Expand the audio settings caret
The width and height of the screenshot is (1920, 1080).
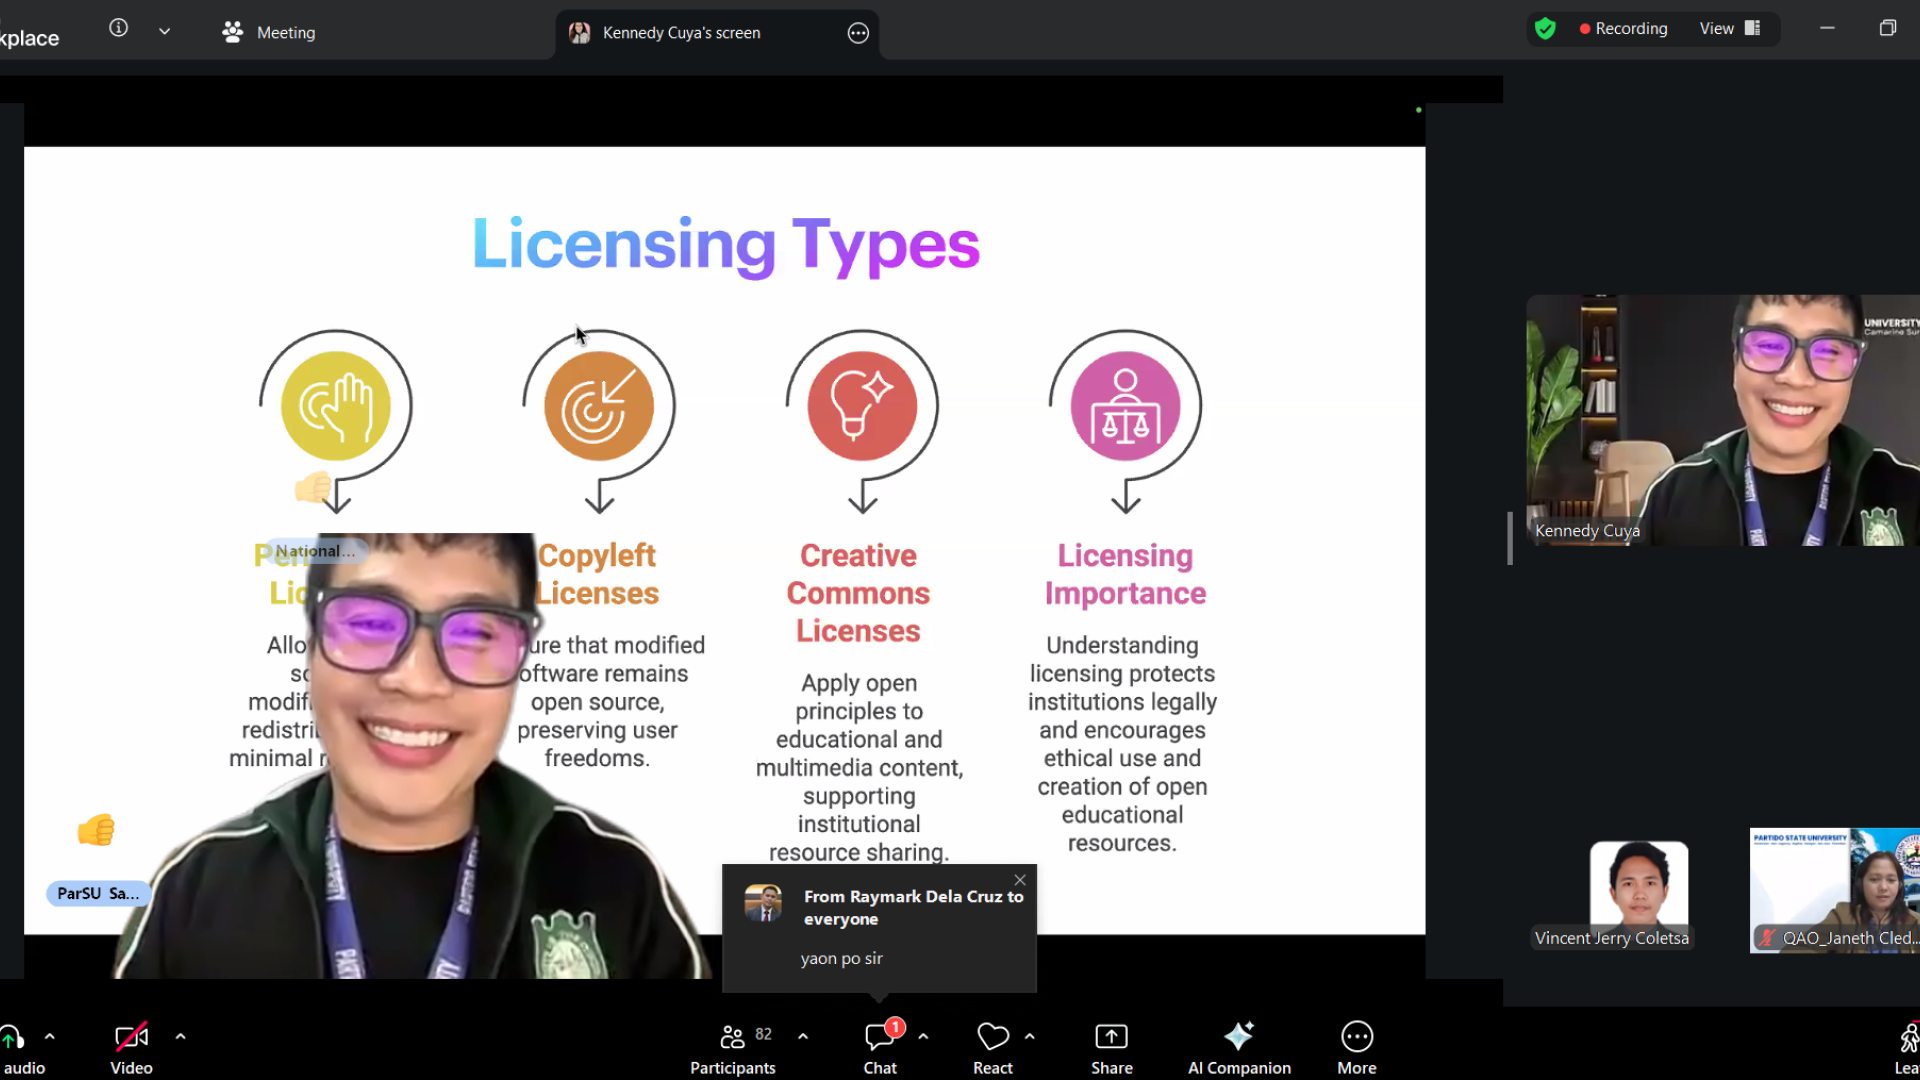pyautogui.click(x=50, y=1036)
